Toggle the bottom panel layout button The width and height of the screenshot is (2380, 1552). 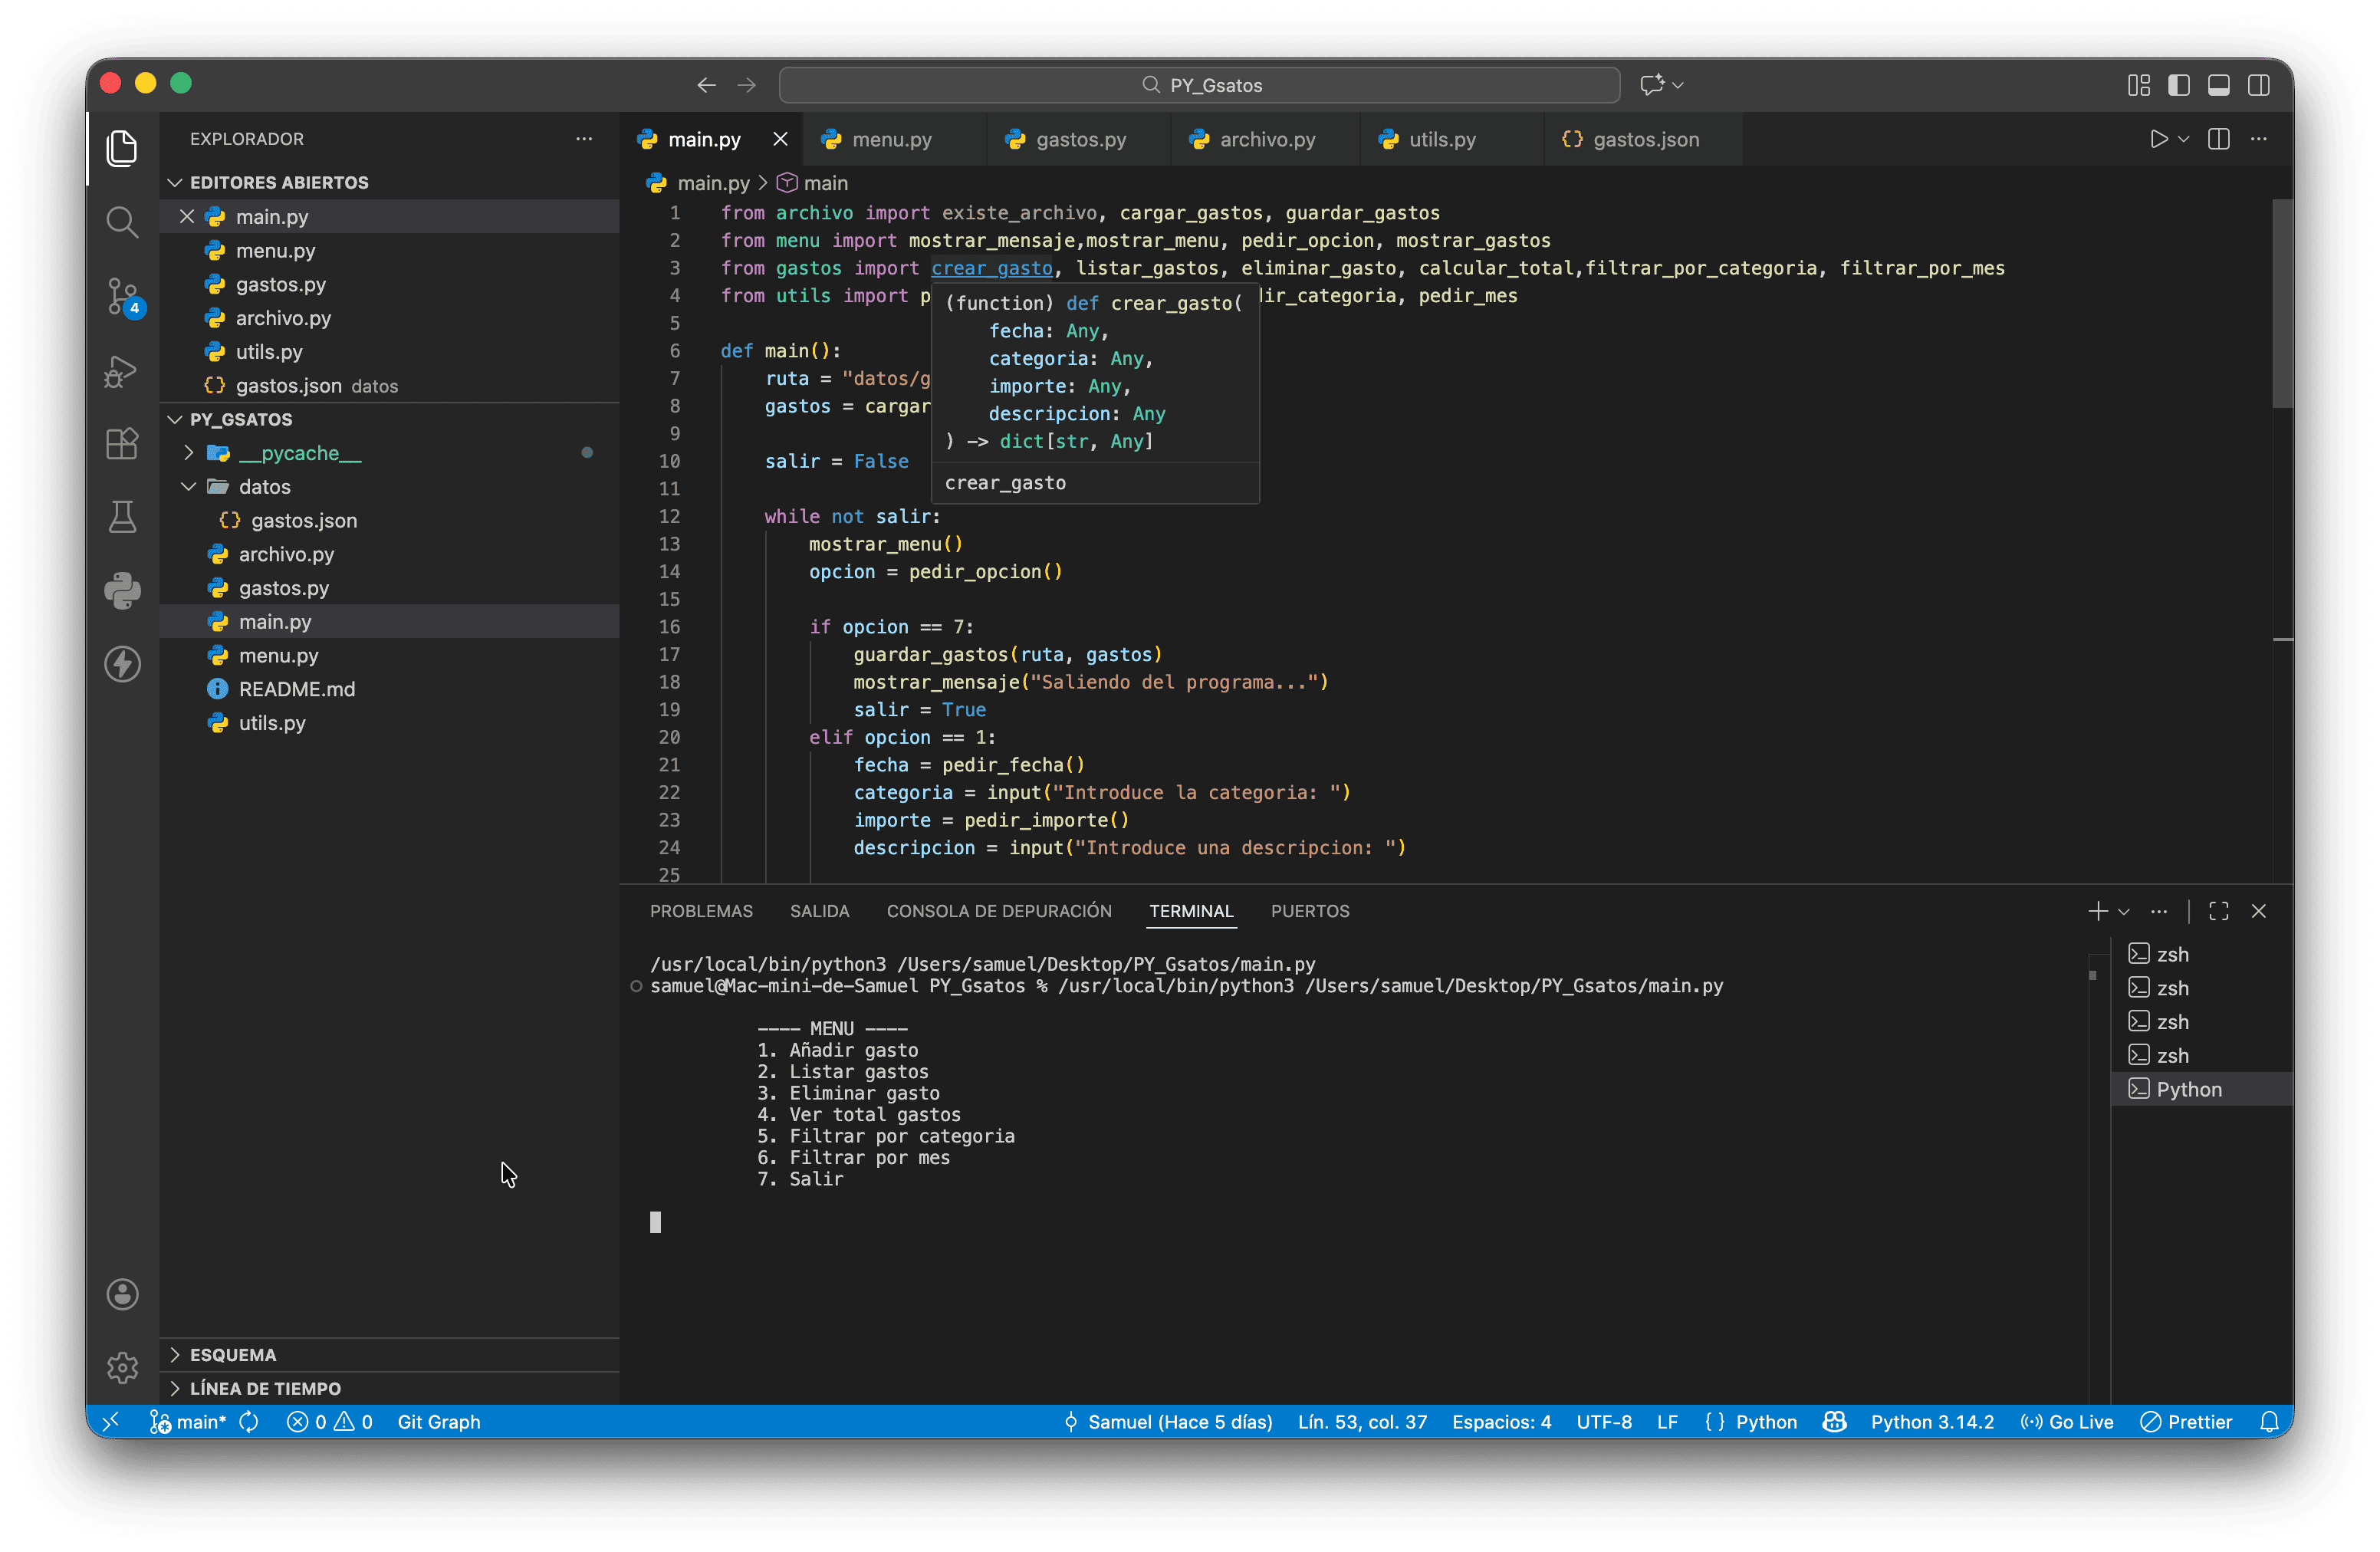click(2218, 85)
